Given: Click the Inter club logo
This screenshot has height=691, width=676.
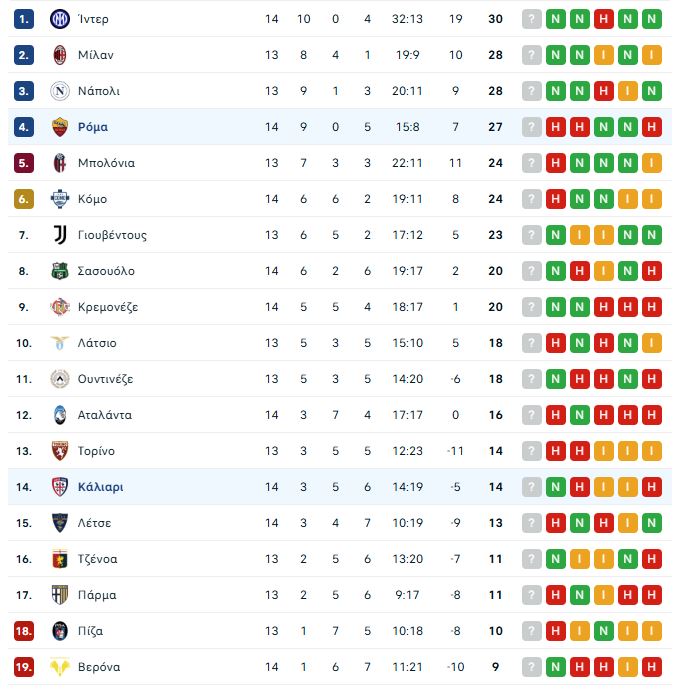Looking at the screenshot, I should pos(59,19).
